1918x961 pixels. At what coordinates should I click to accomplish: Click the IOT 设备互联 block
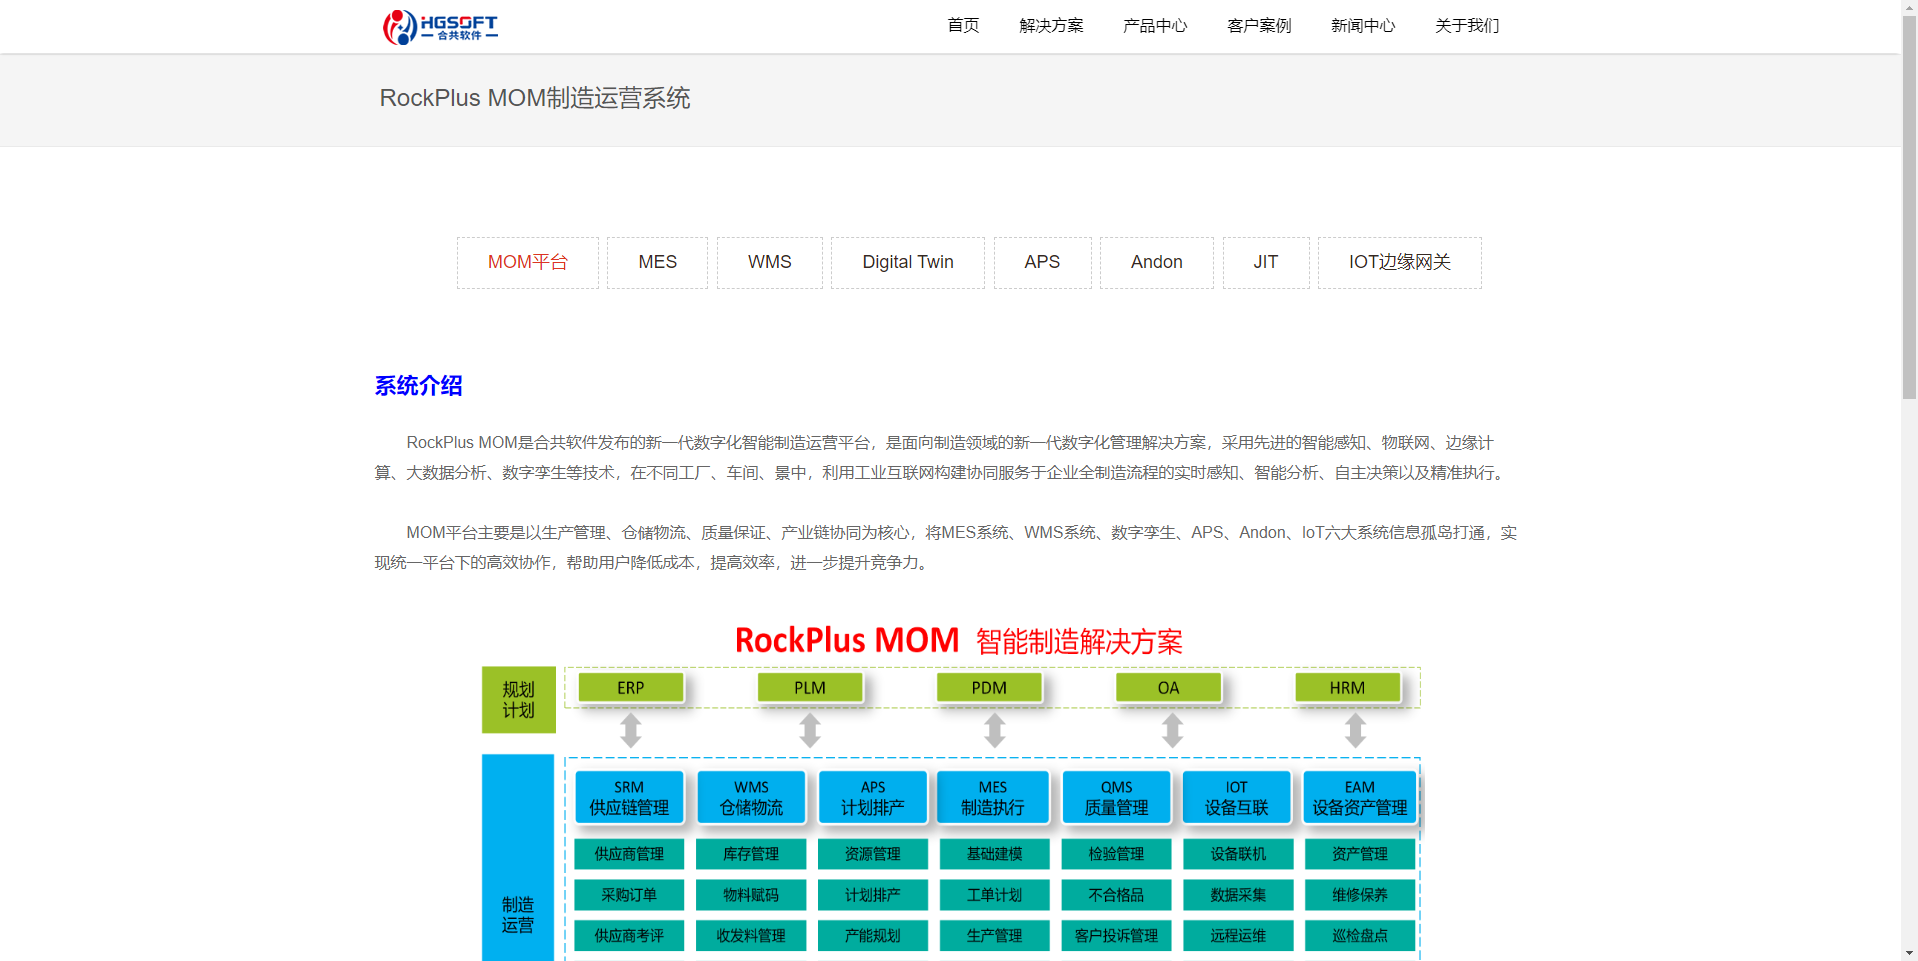(1237, 797)
